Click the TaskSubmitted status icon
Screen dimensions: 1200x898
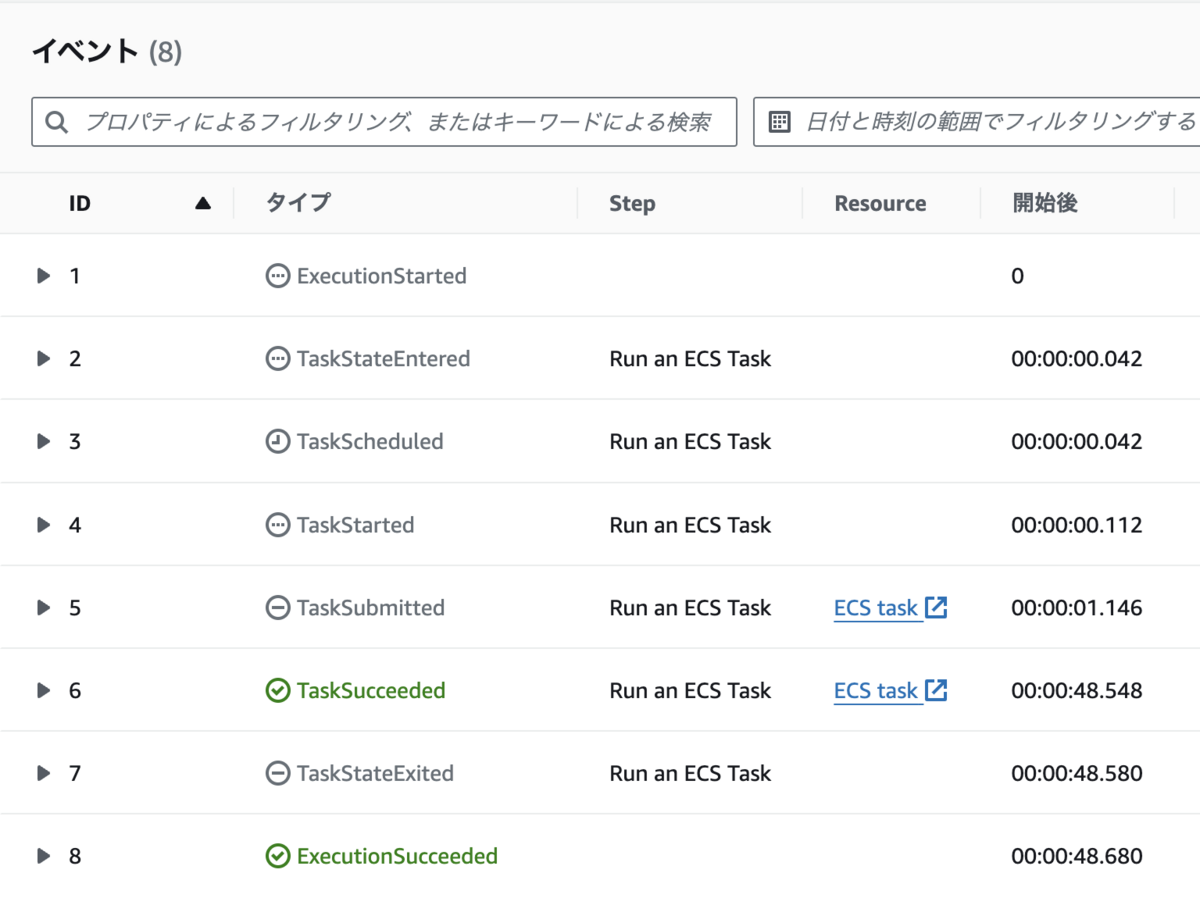(x=277, y=608)
